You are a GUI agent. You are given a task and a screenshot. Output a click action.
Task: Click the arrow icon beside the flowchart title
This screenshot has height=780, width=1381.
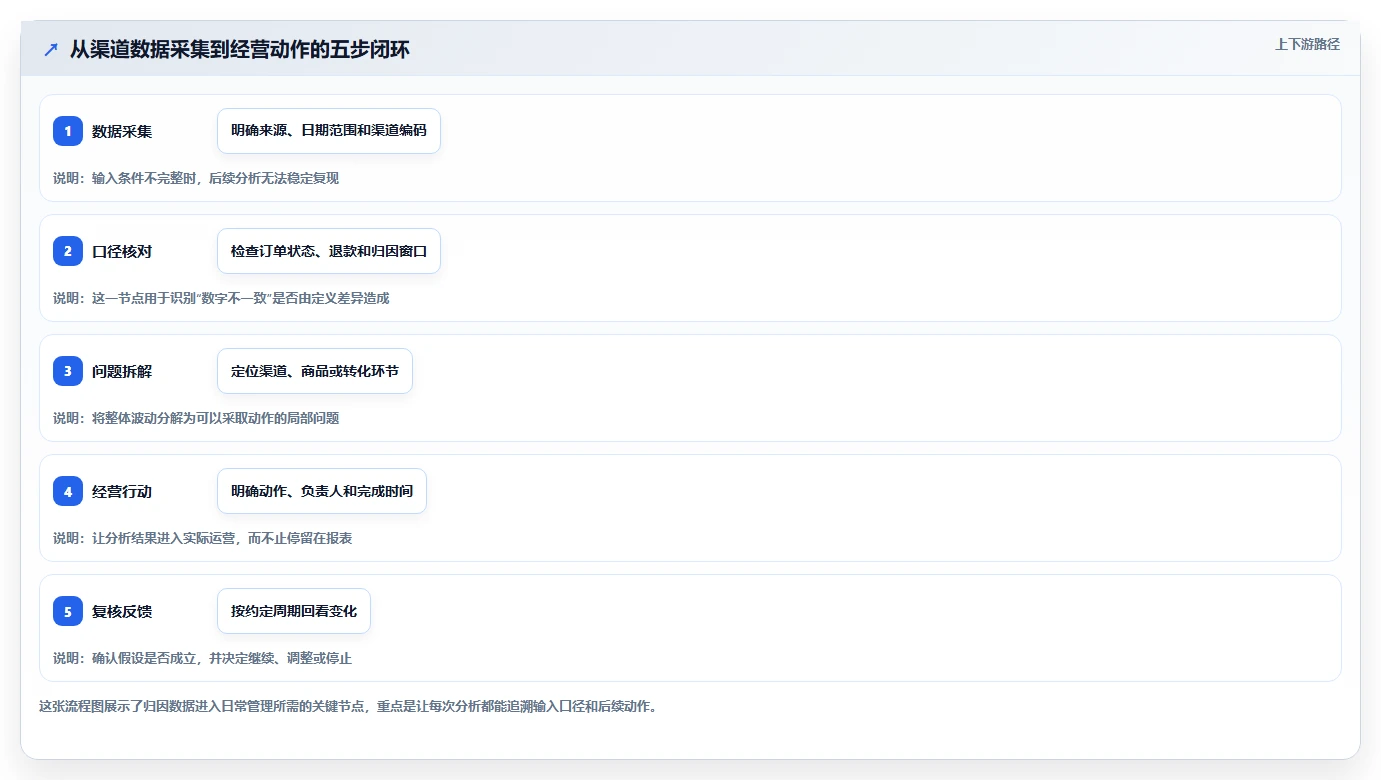51,50
